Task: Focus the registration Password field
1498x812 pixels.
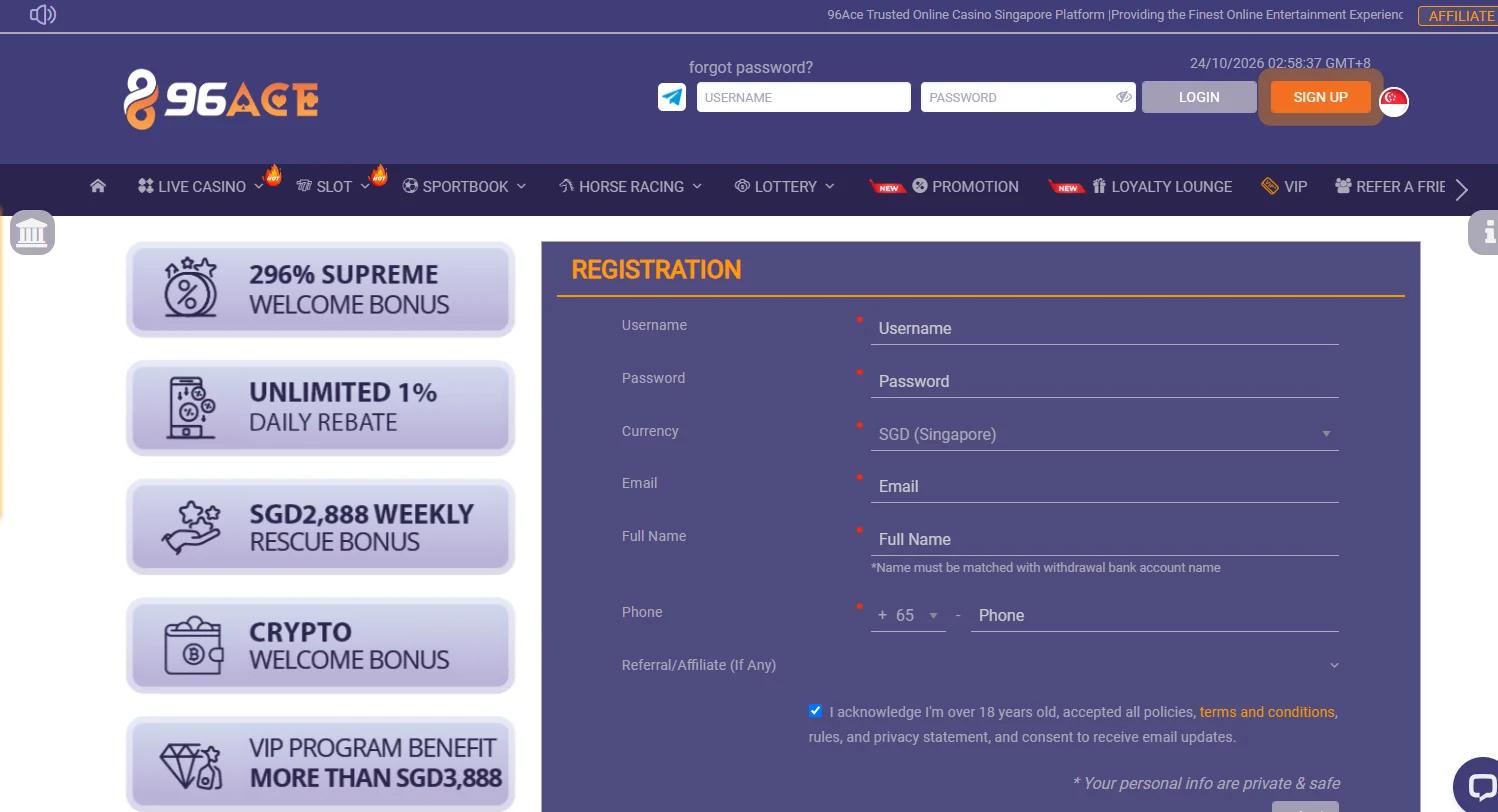Action: pos(1104,381)
